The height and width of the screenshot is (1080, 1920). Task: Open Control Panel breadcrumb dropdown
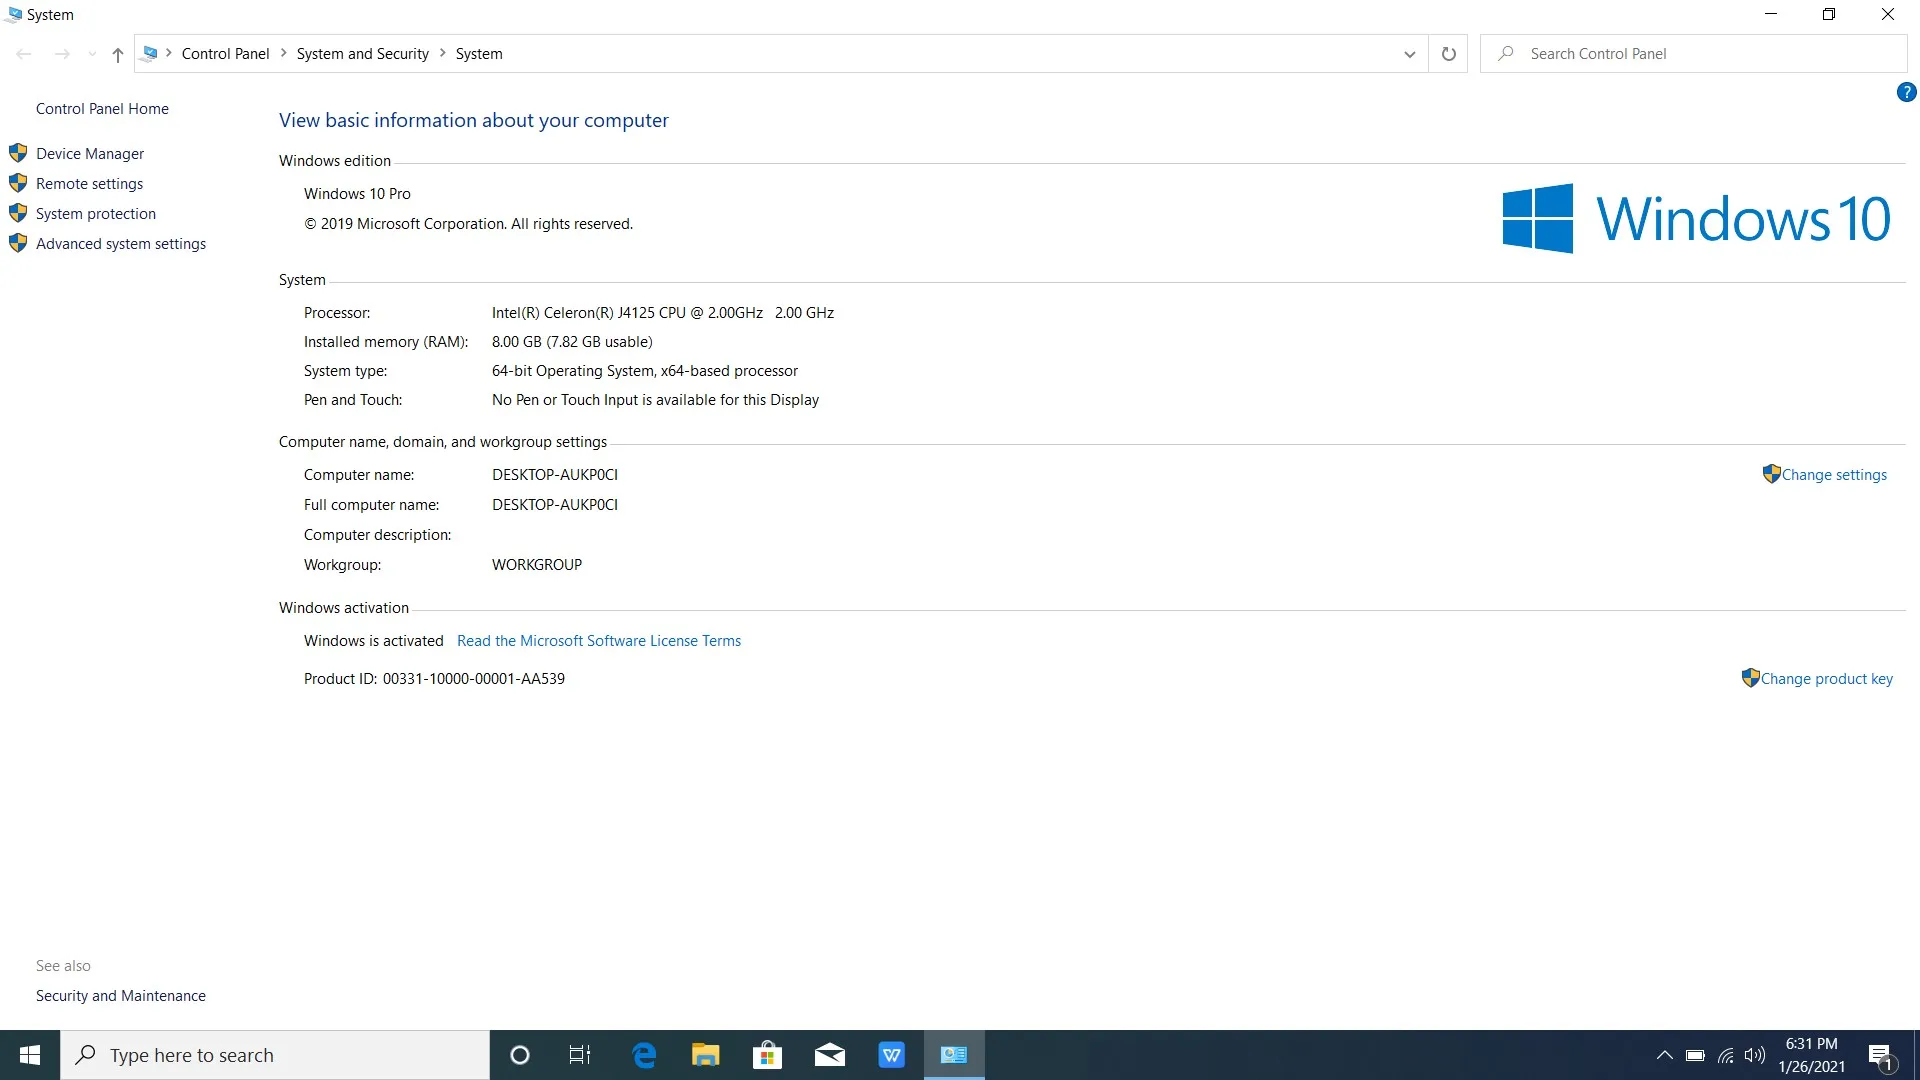click(281, 53)
